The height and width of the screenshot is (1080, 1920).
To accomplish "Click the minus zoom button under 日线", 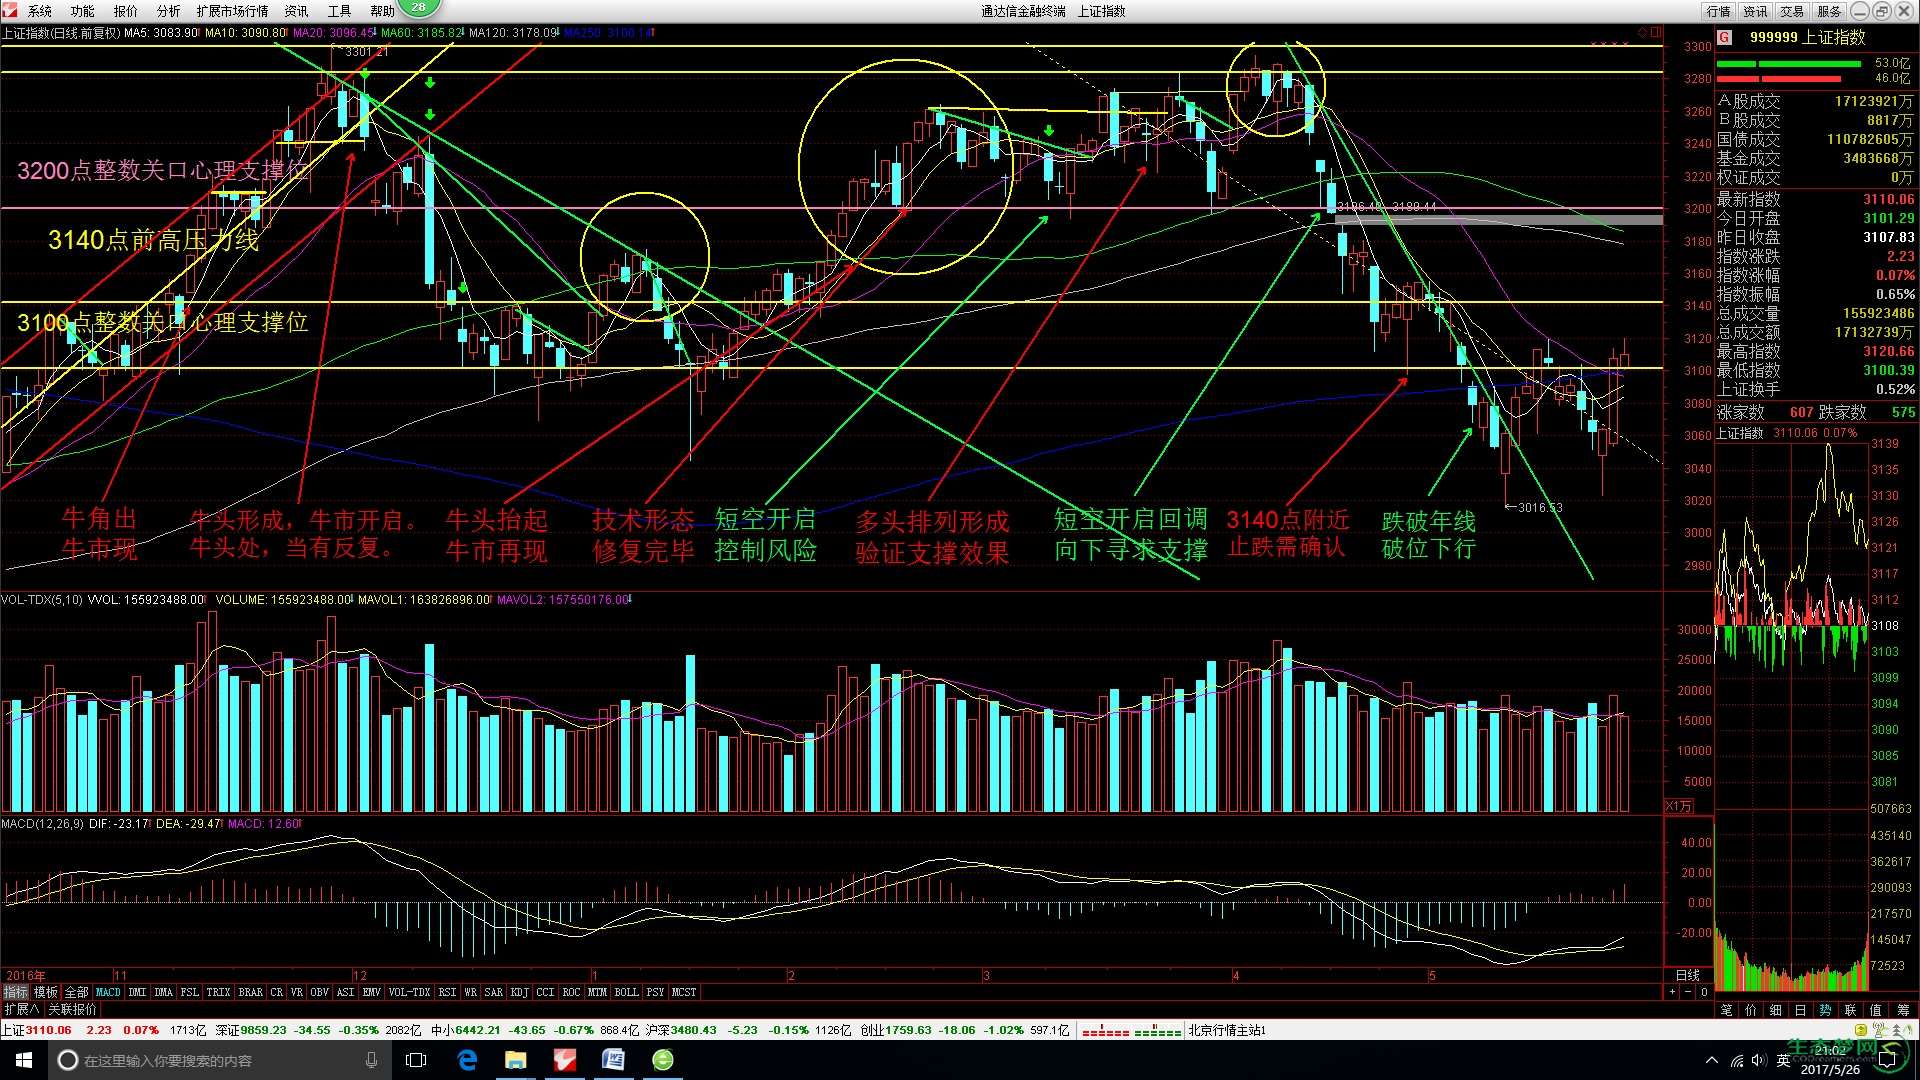I will click(x=1689, y=992).
